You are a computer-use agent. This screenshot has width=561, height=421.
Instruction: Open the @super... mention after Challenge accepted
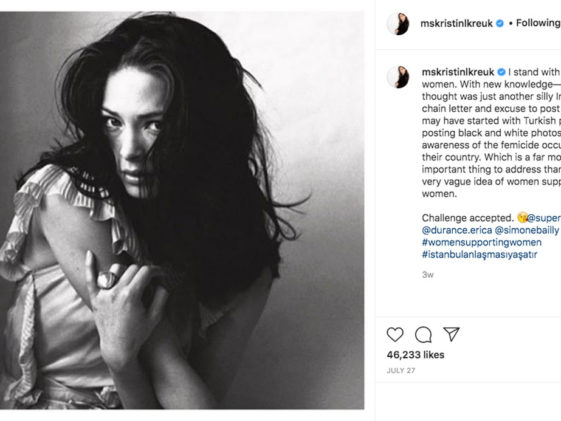coord(544,218)
